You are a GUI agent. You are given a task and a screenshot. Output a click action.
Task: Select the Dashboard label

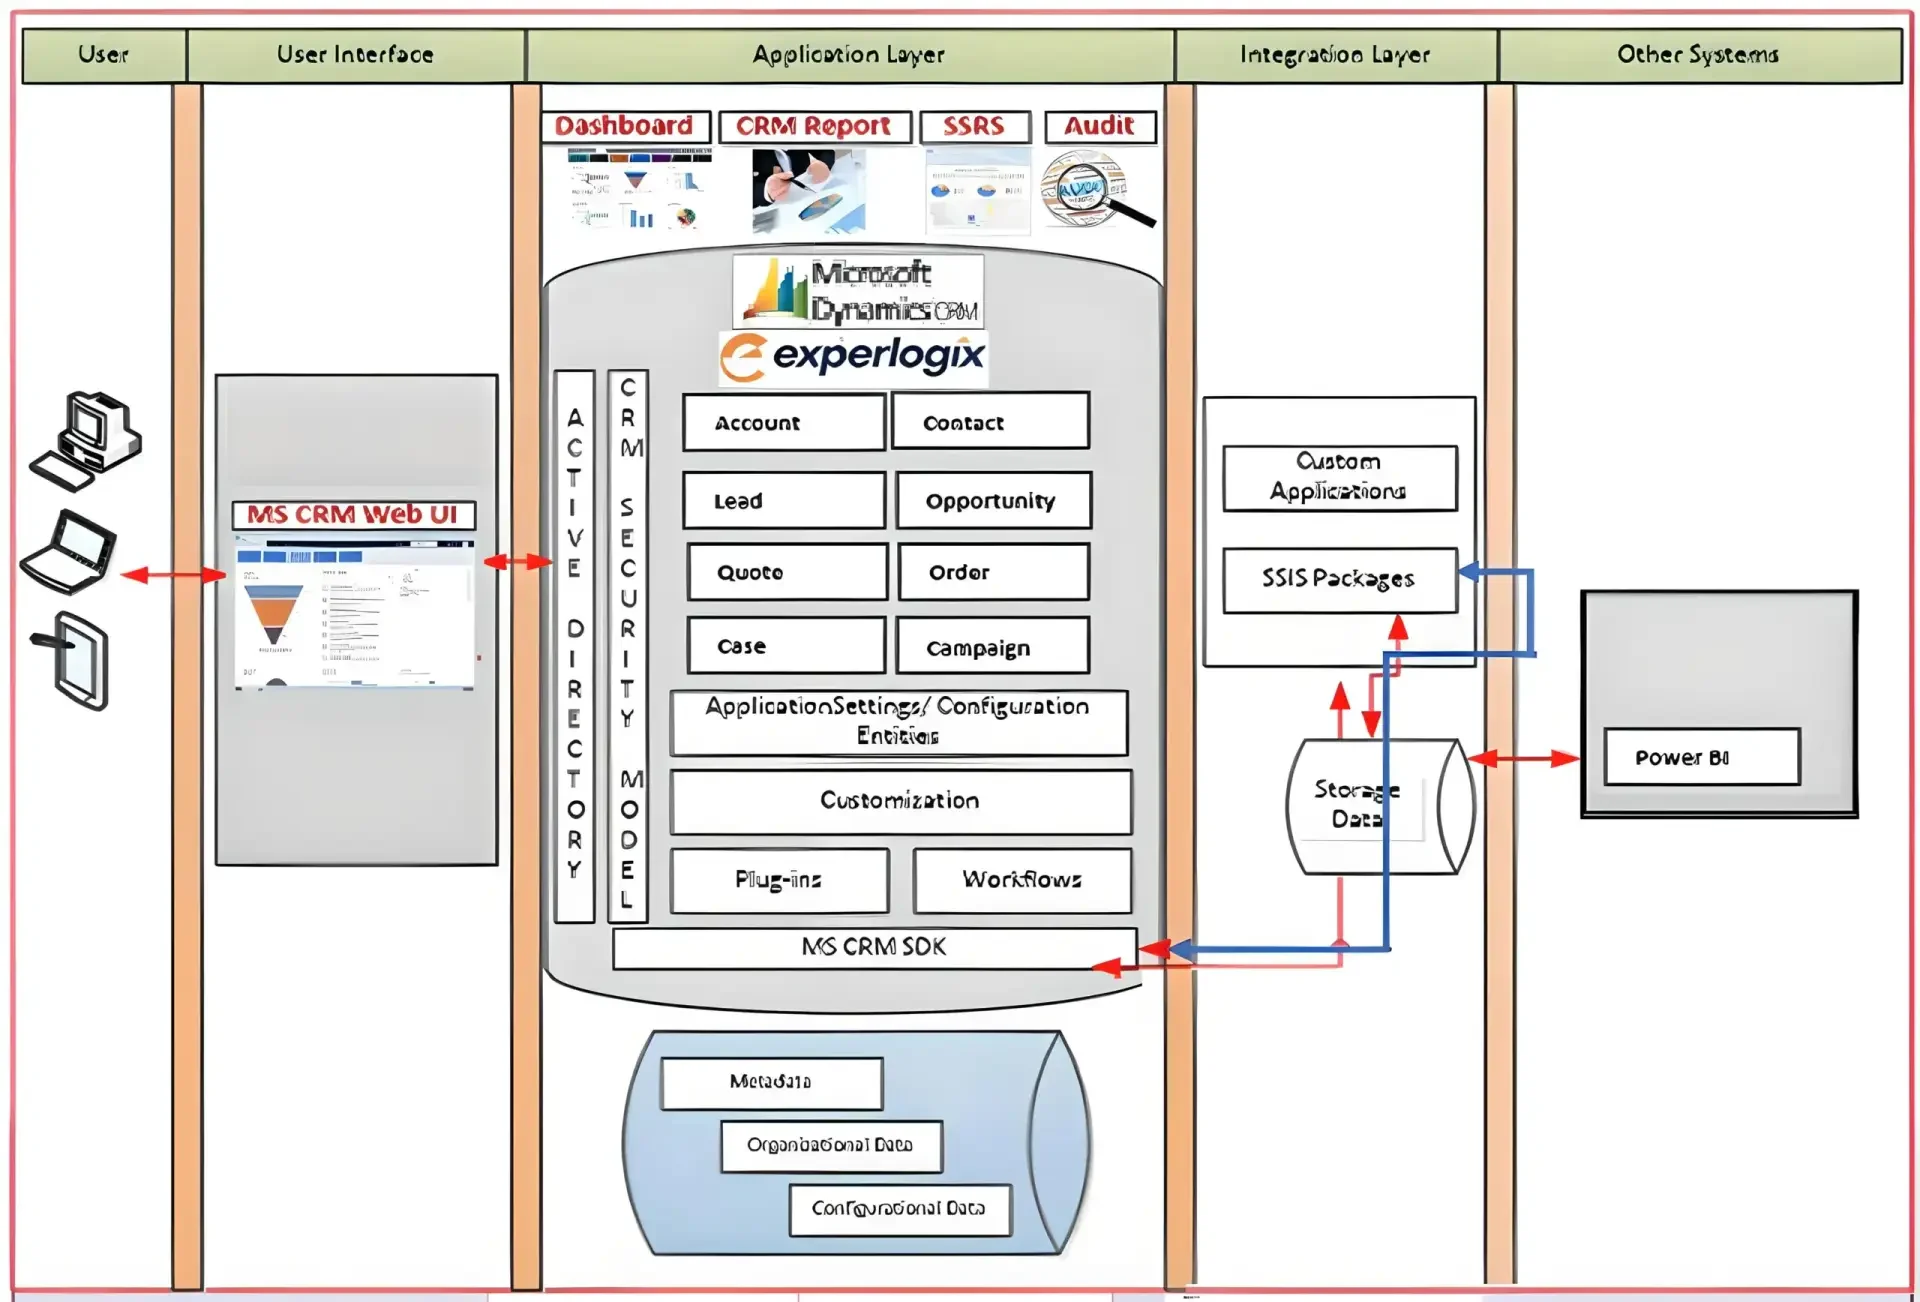(x=625, y=126)
